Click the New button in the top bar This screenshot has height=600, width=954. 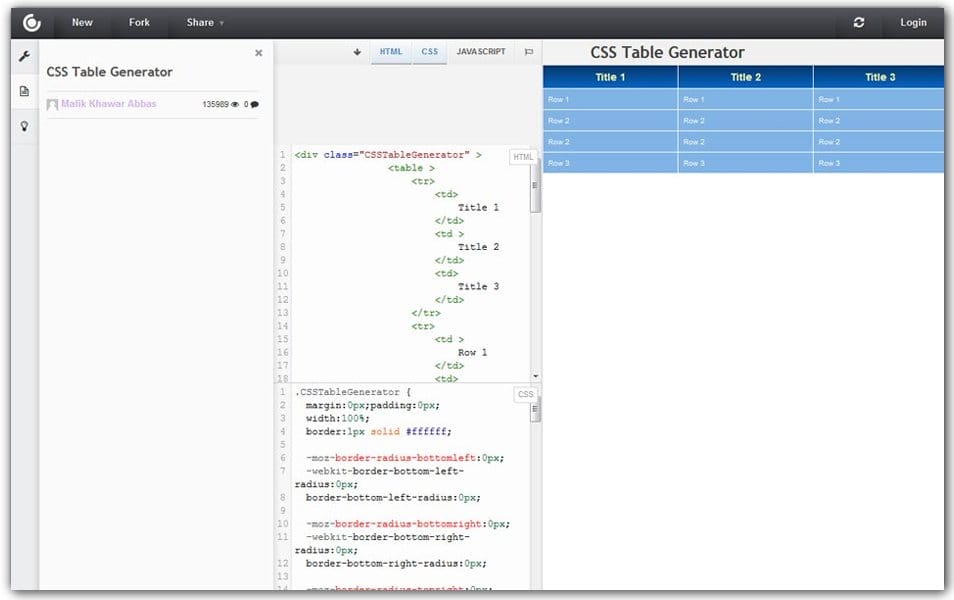(x=82, y=23)
